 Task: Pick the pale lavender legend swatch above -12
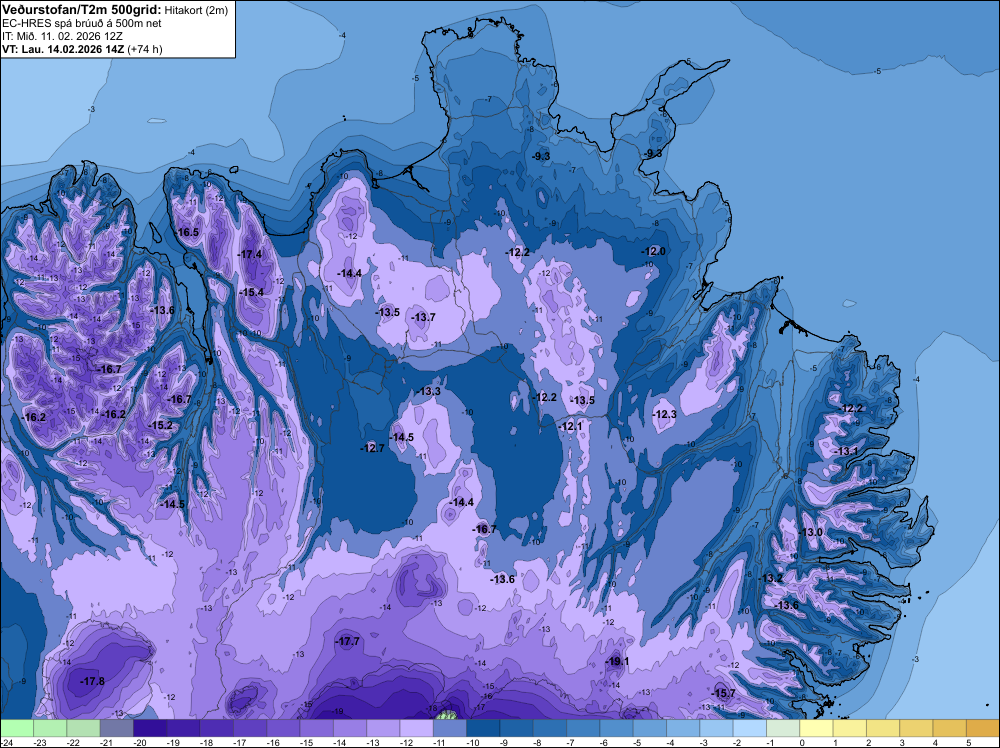416,728
